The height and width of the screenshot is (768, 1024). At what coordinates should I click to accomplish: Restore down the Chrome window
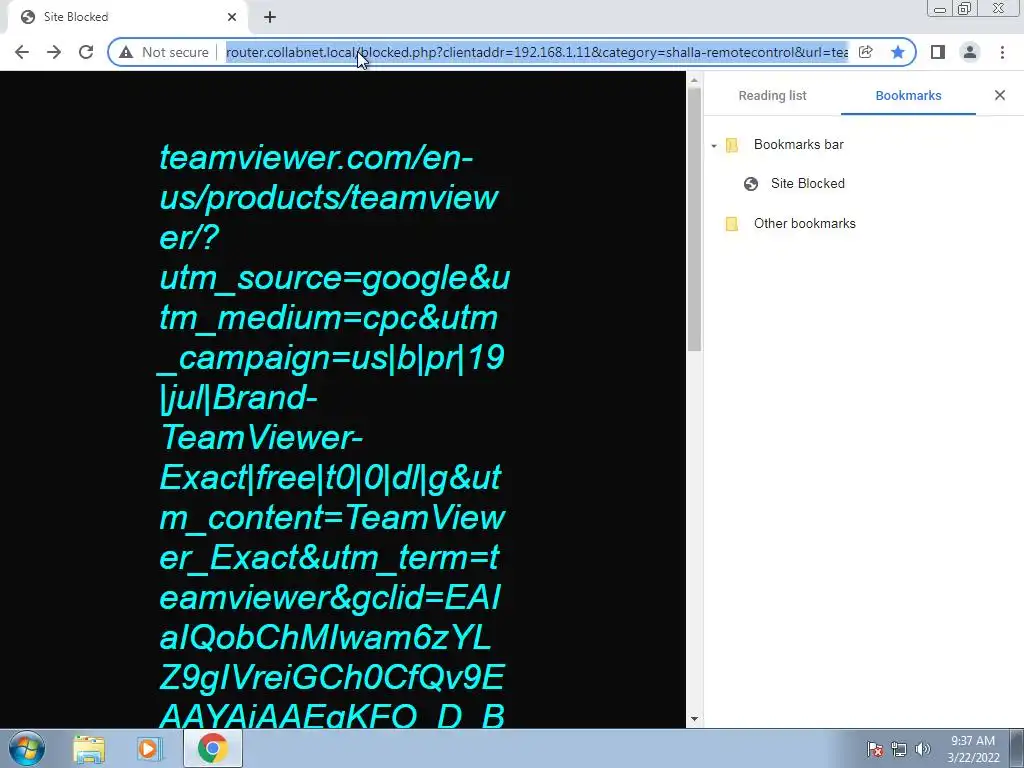[965, 9]
